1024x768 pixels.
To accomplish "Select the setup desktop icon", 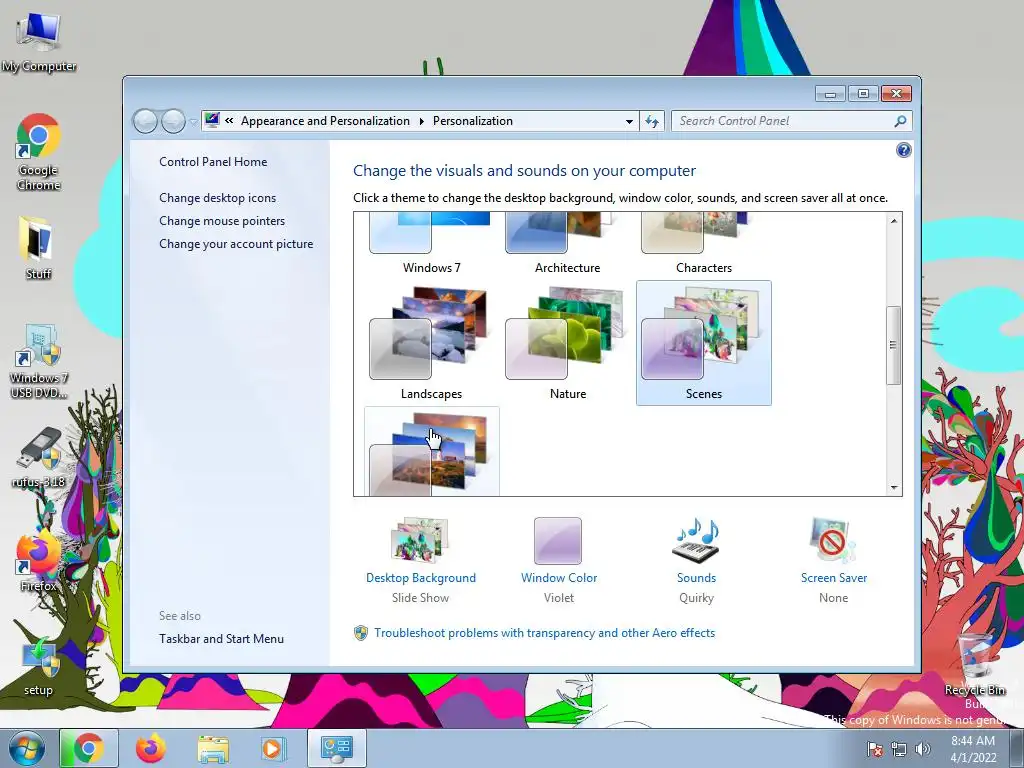I will (38, 667).
